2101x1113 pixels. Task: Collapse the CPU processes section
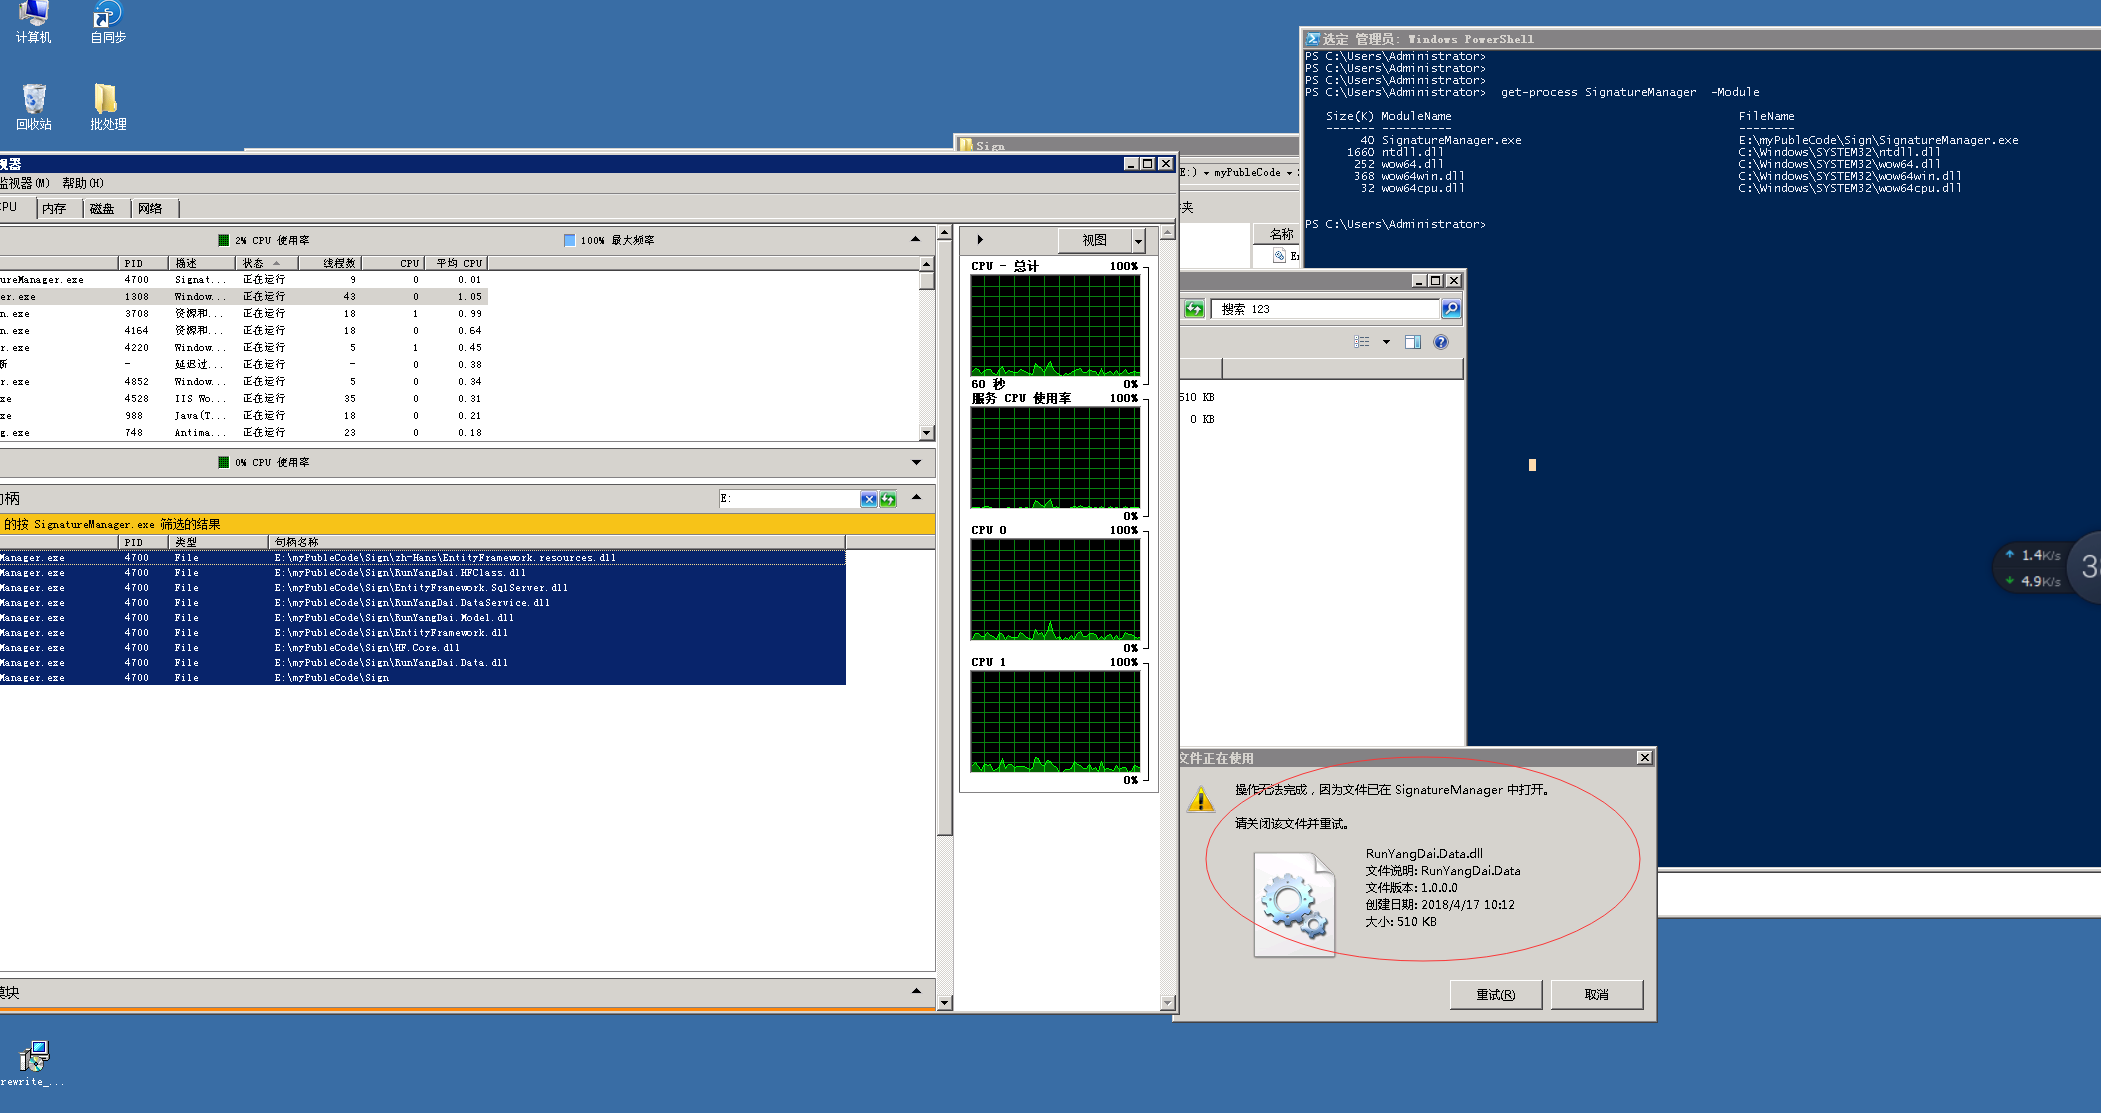[915, 239]
